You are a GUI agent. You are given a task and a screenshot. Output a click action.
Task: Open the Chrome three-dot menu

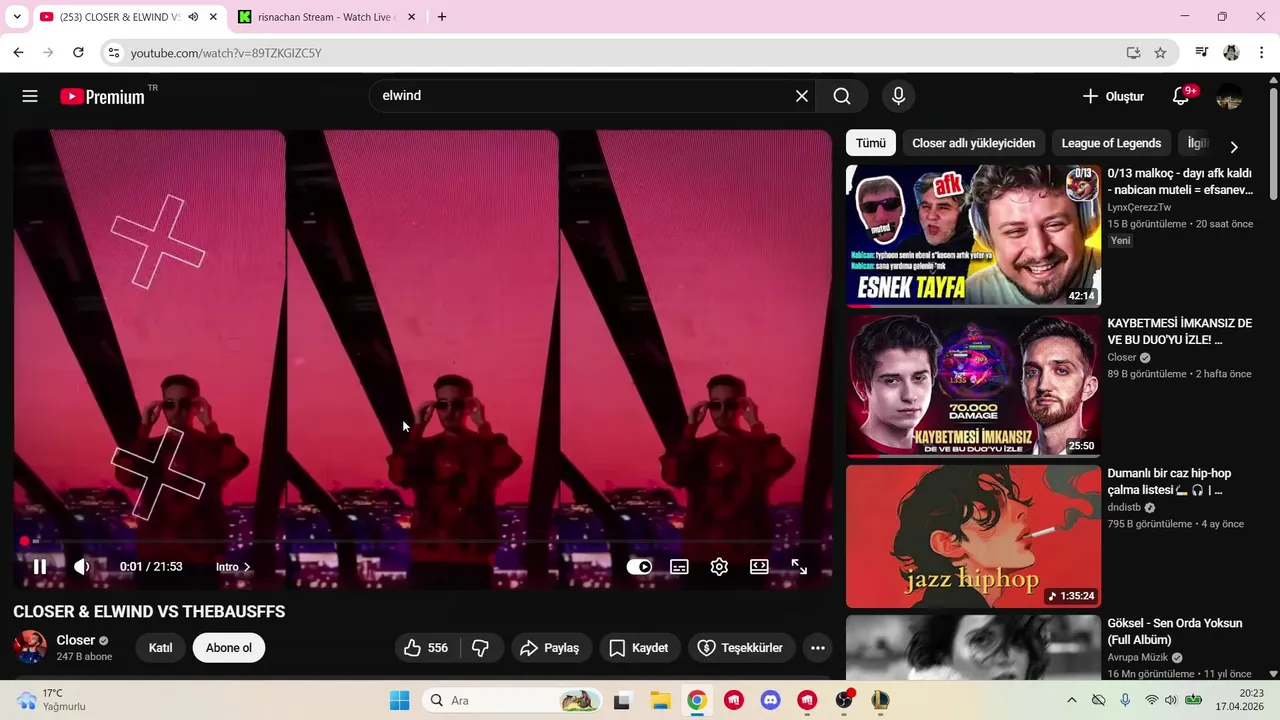point(1262,53)
